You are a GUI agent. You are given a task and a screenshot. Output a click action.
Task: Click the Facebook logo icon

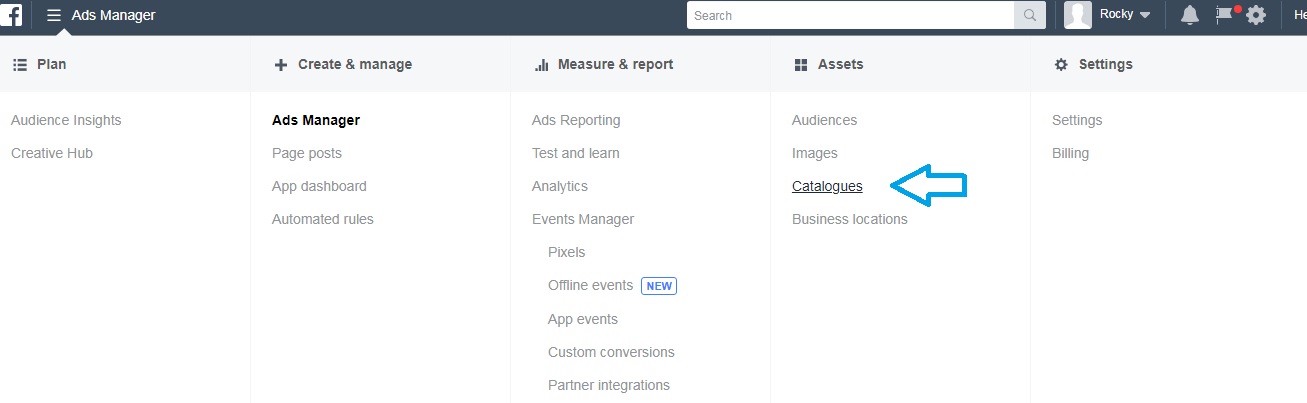point(12,15)
